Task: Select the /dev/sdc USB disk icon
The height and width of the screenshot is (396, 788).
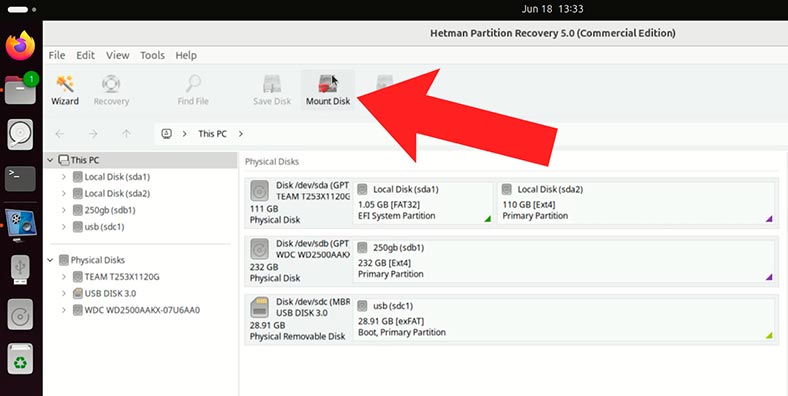Action: point(259,307)
